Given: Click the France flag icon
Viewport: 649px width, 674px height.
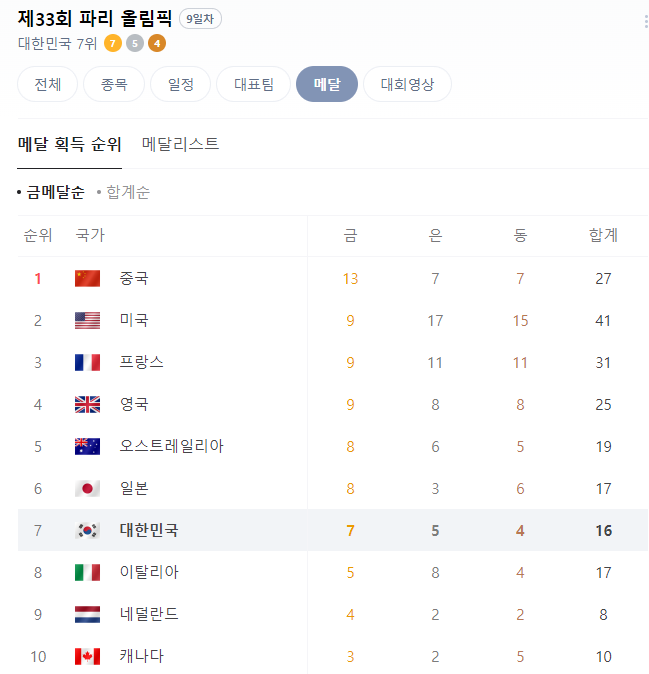Looking at the screenshot, I should point(87,362).
